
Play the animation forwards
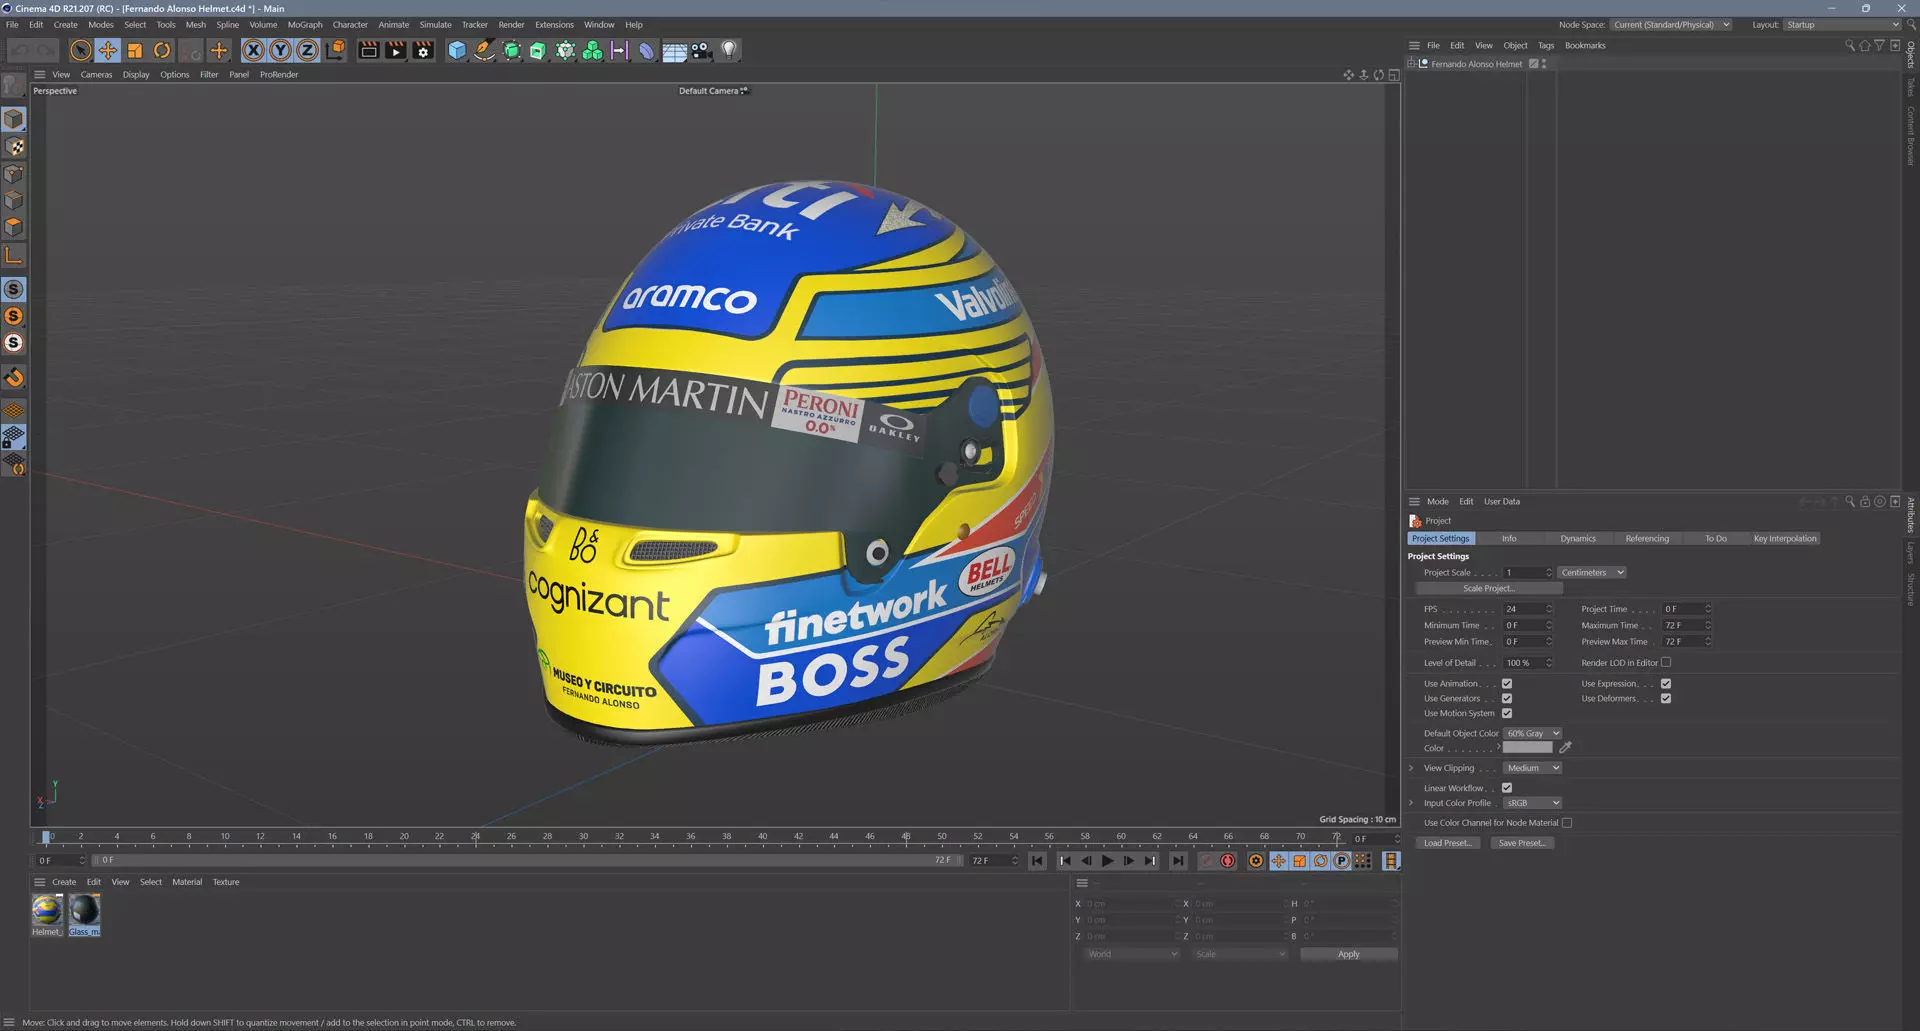(1107, 861)
